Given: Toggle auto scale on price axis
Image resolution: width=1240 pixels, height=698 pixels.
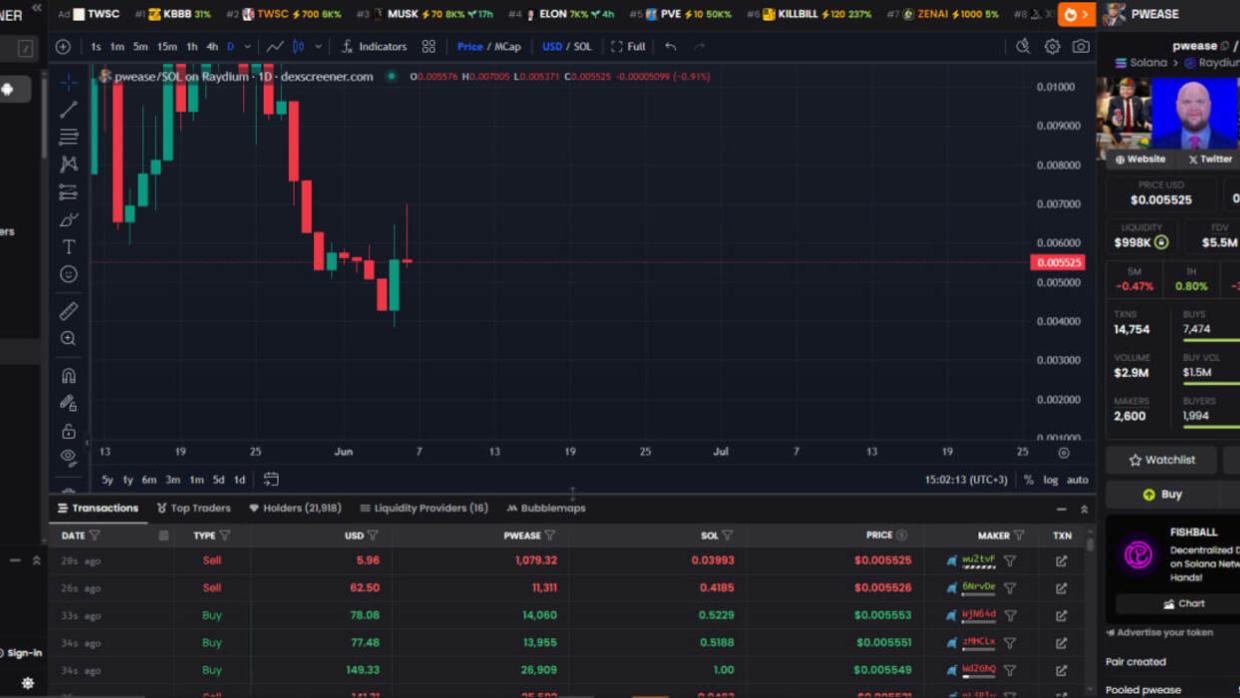Looking at the screenshot, I should pyautogui.click(x=1077, y=480).
